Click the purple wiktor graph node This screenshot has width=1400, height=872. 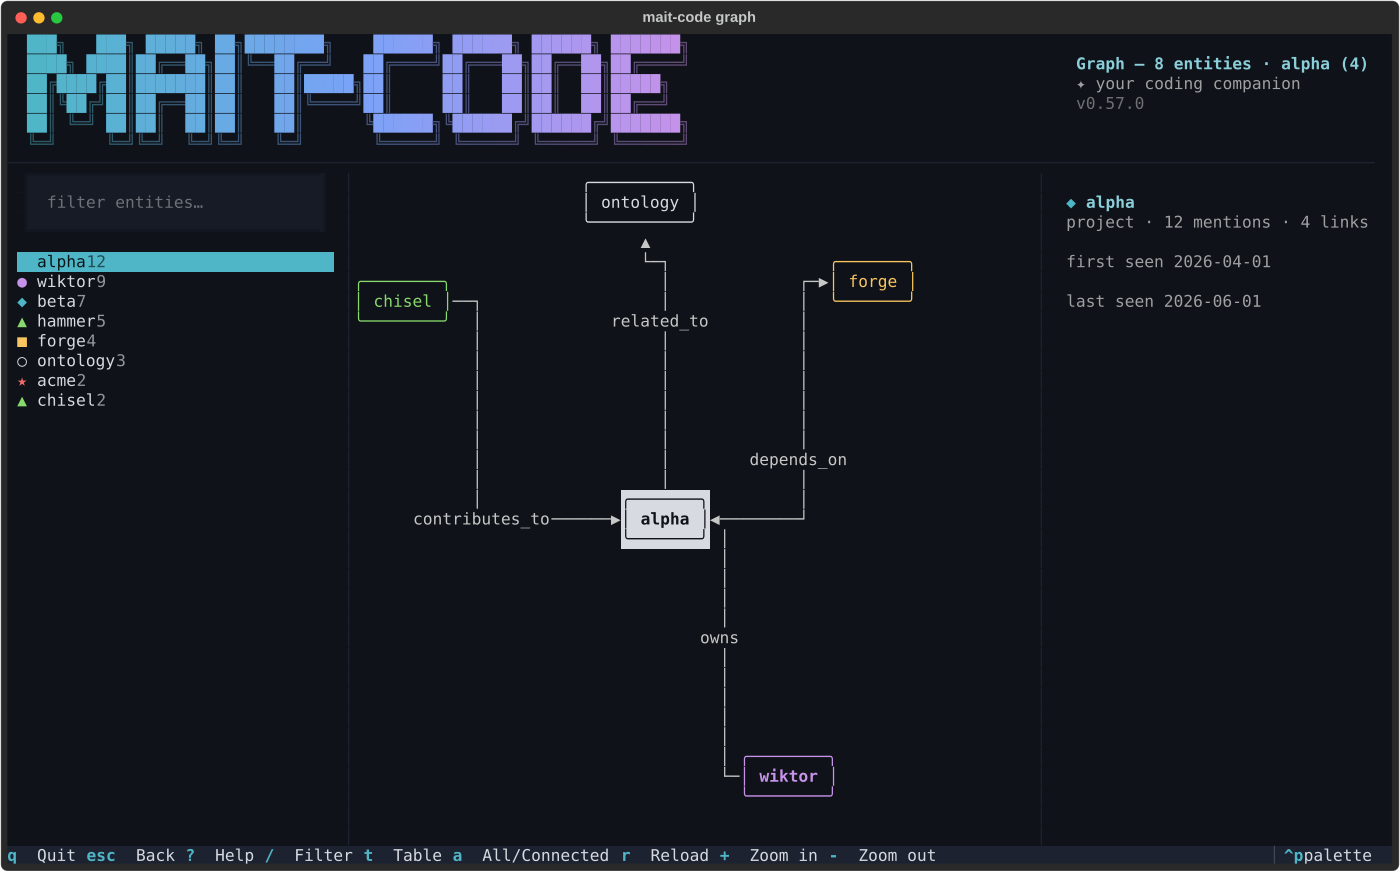(x=788, y=776)
